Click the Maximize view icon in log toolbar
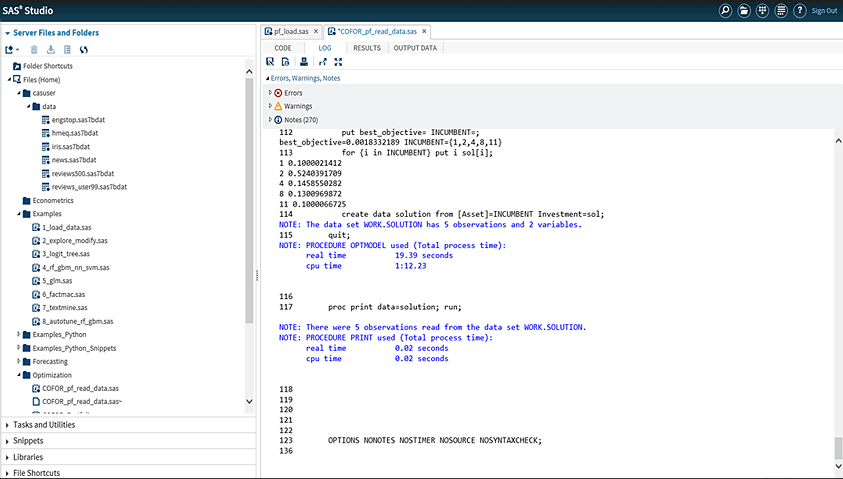 338,62
